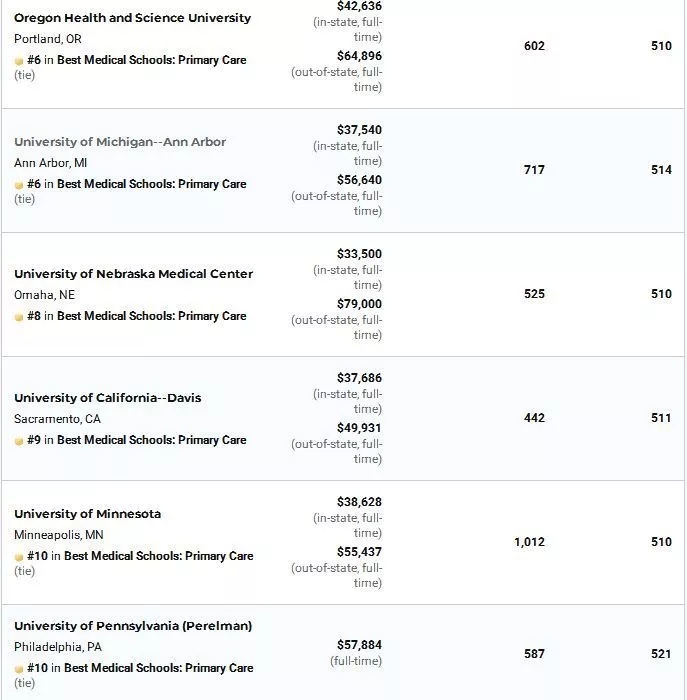Open Best Medical Schools: Primary Care under Pennsylvania
The height and width of the screenshot is (700, 687).
coord(158,668)
